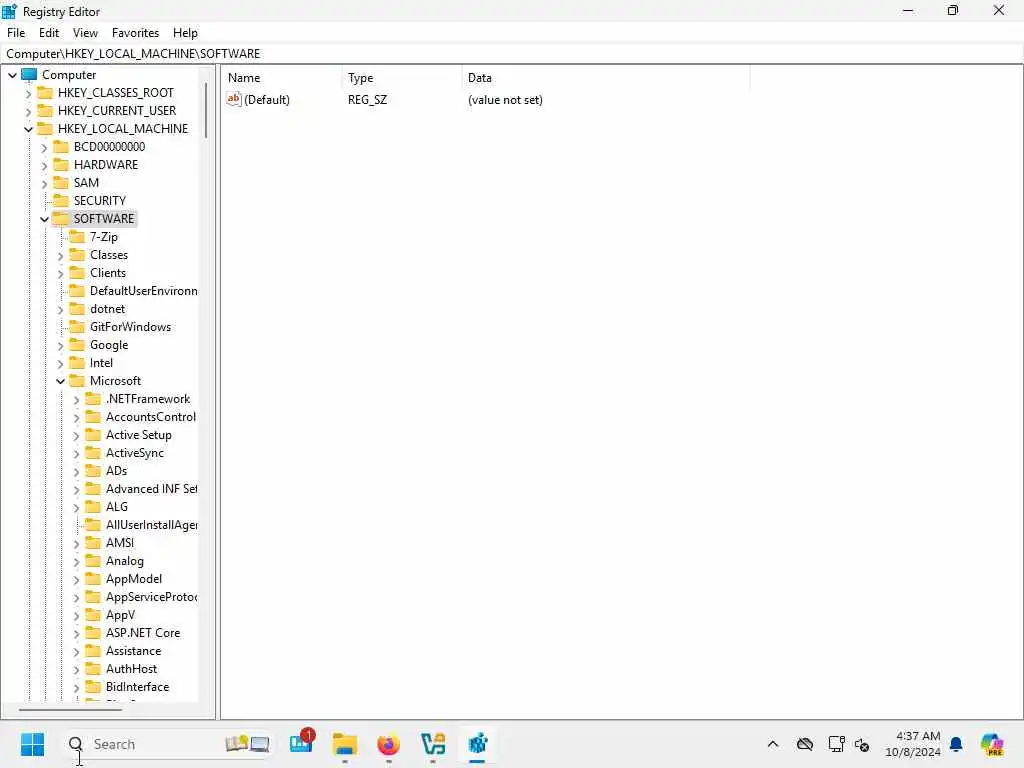Select the AMSI folder icon
The image size is (1024, 768).
[x=93, y=543]
